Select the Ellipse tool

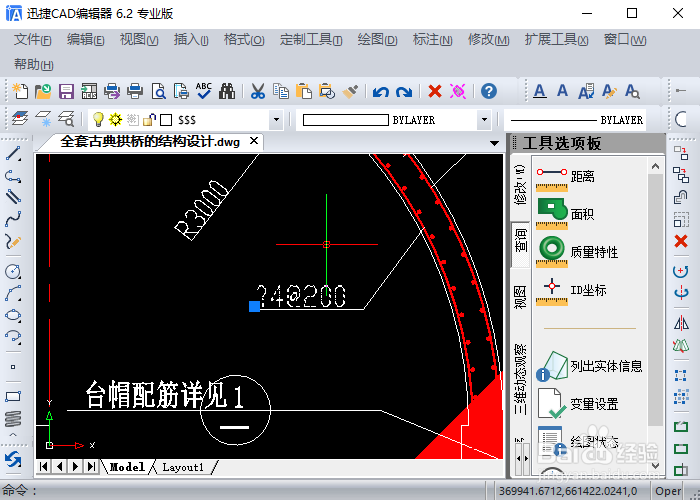pos(13,315)
